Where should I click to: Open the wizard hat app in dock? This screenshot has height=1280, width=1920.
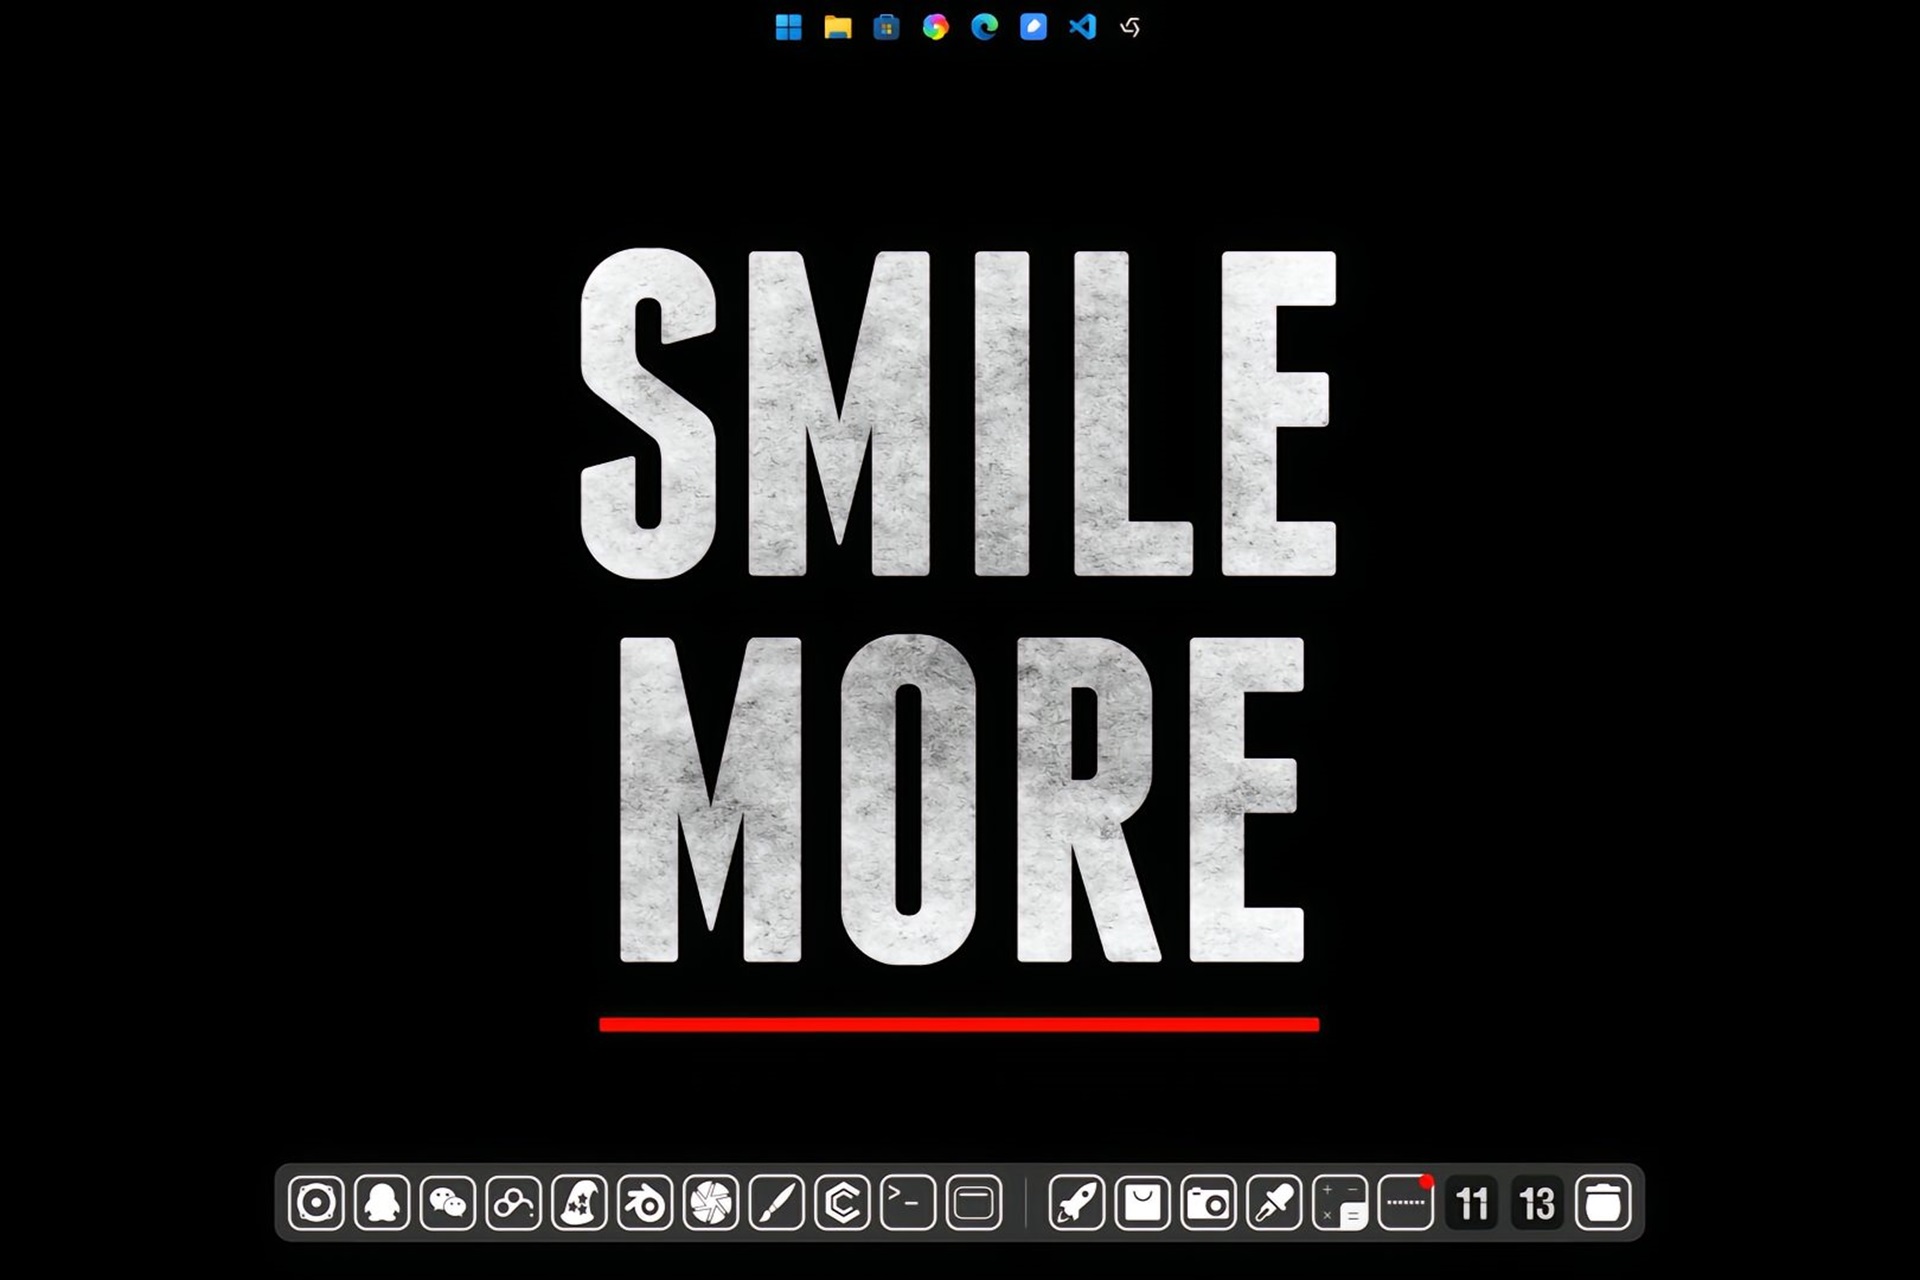tap(579, 1202)
